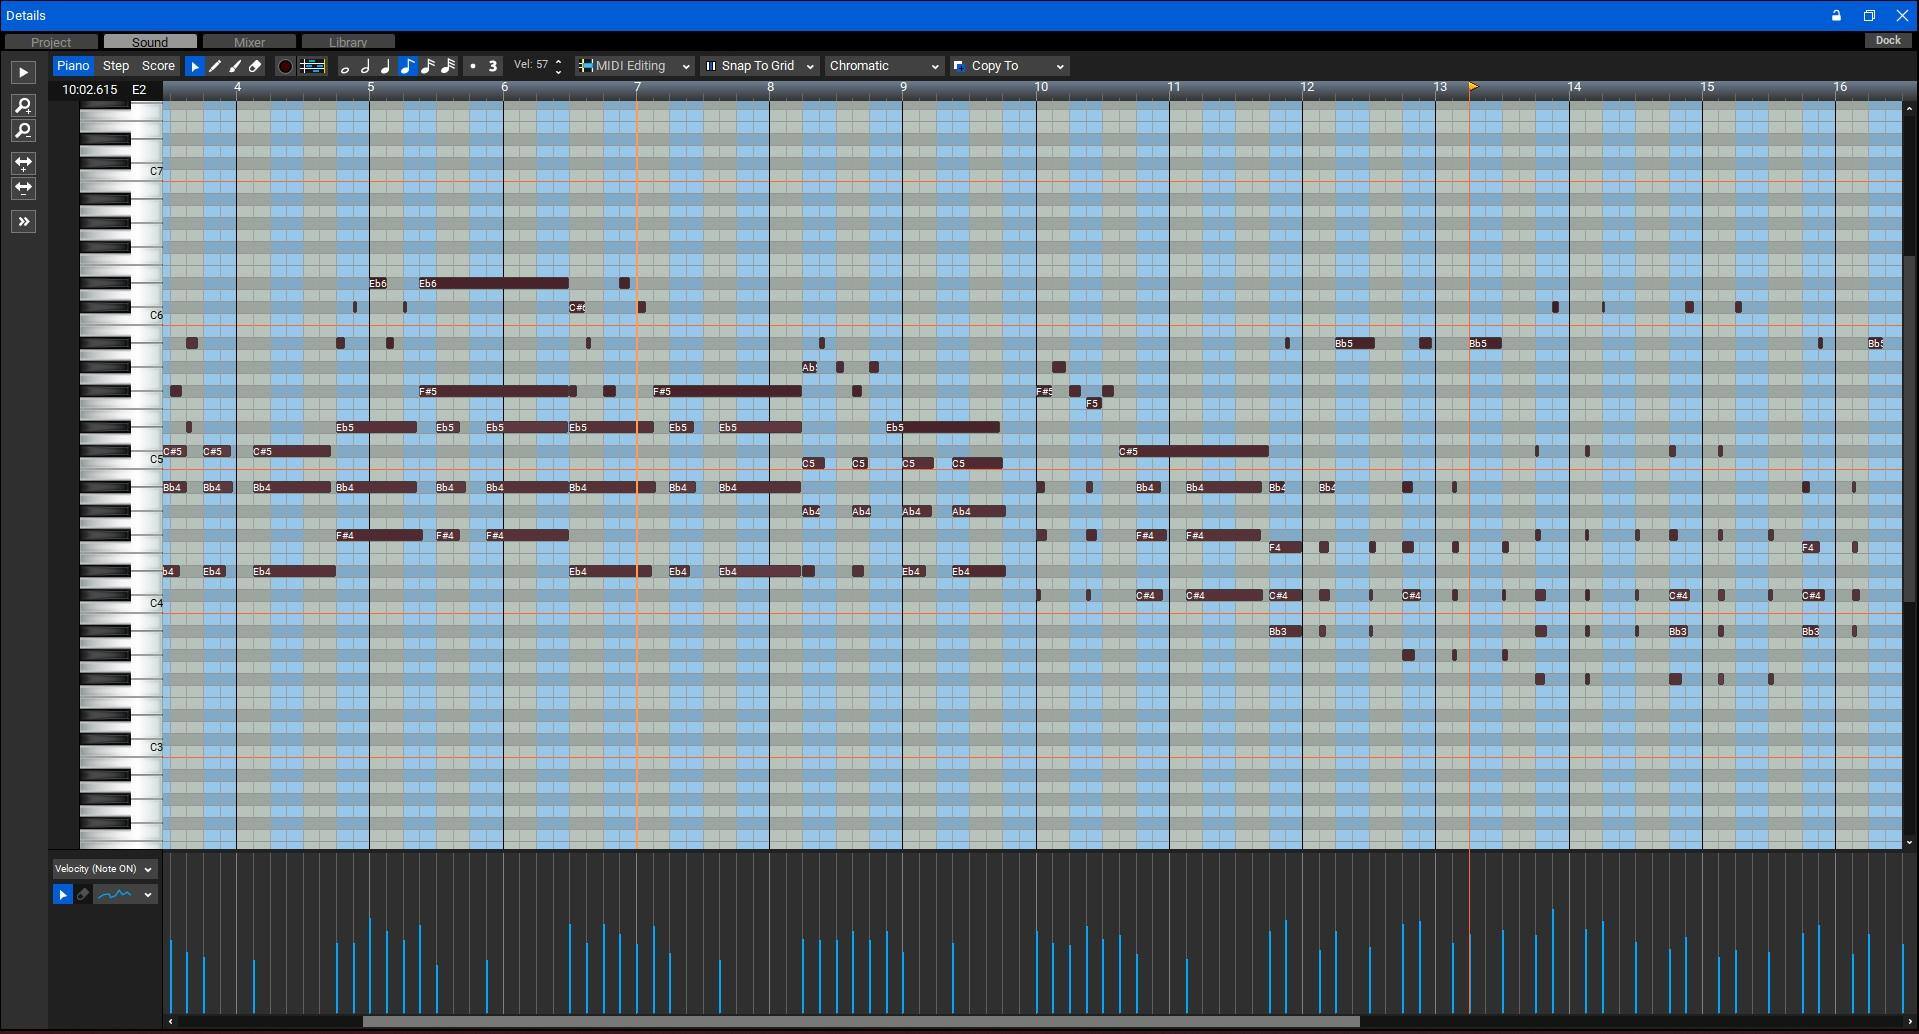This screenshot has height=1034, width=1919.
Task: Select the eraser tool in the piano roll toolbar
Action: pyautogui.click(x=255, y=66)
